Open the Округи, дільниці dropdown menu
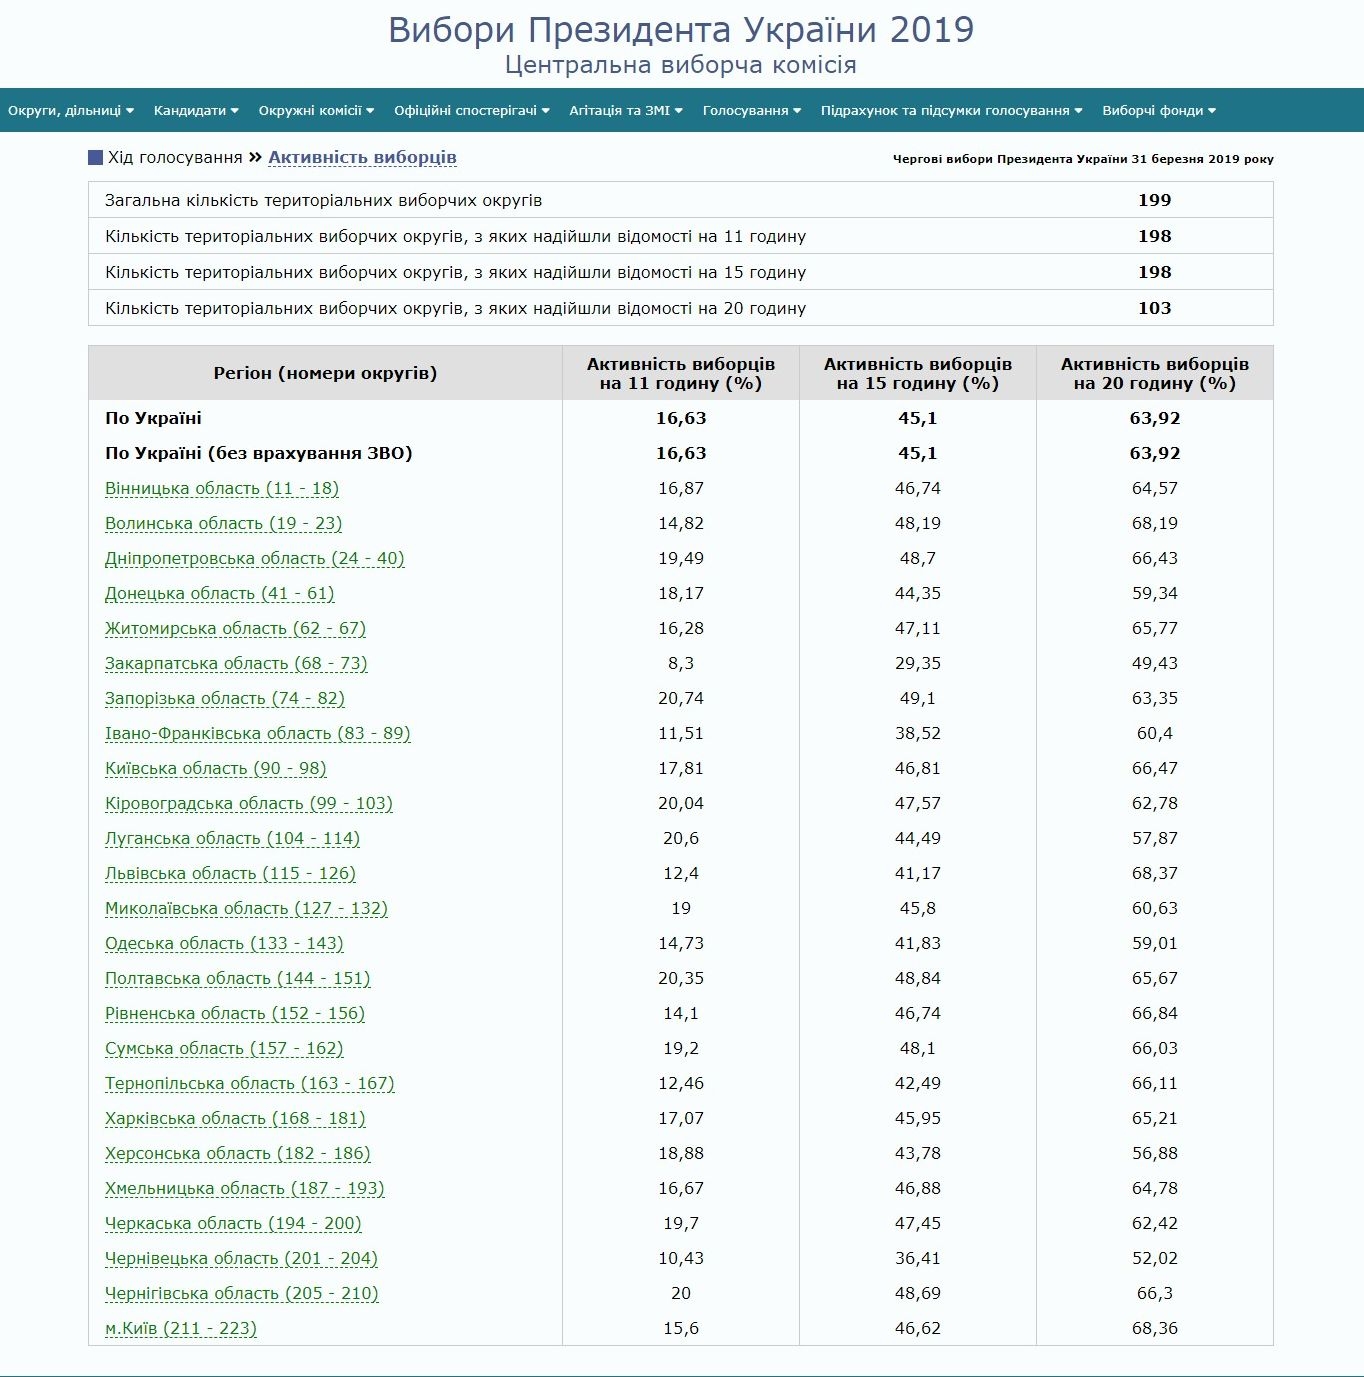The height and width of the screenshot is (1377, 1364). (70, 111)
